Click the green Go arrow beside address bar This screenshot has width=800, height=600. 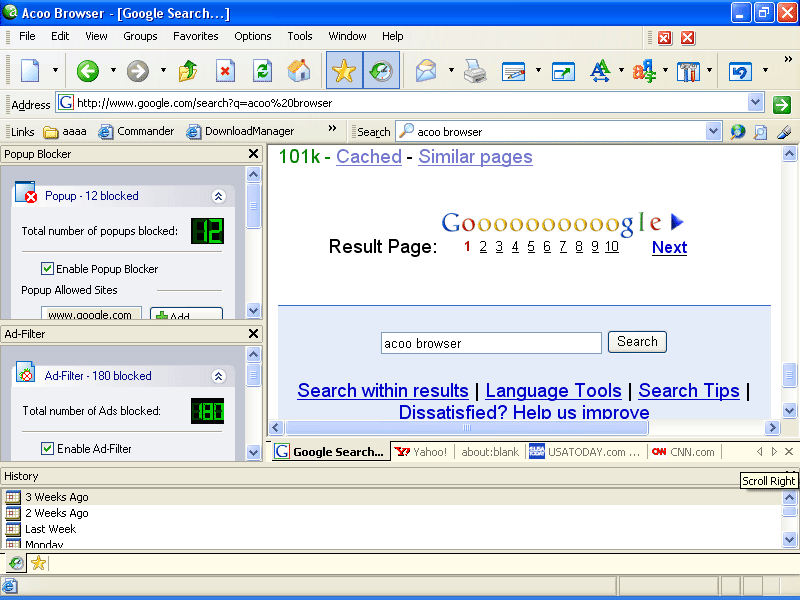pyautogui.click(x=782, y=105)
